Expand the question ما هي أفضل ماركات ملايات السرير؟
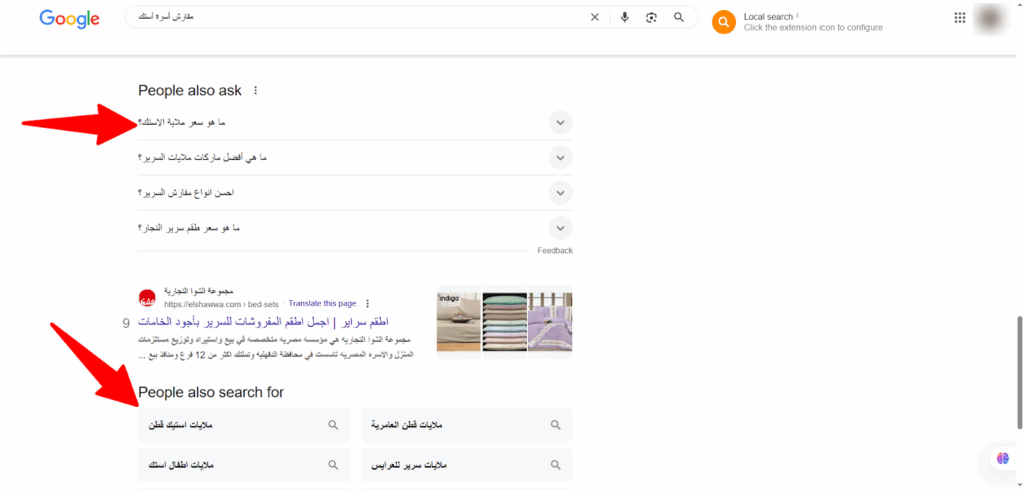 click(561, 158)
